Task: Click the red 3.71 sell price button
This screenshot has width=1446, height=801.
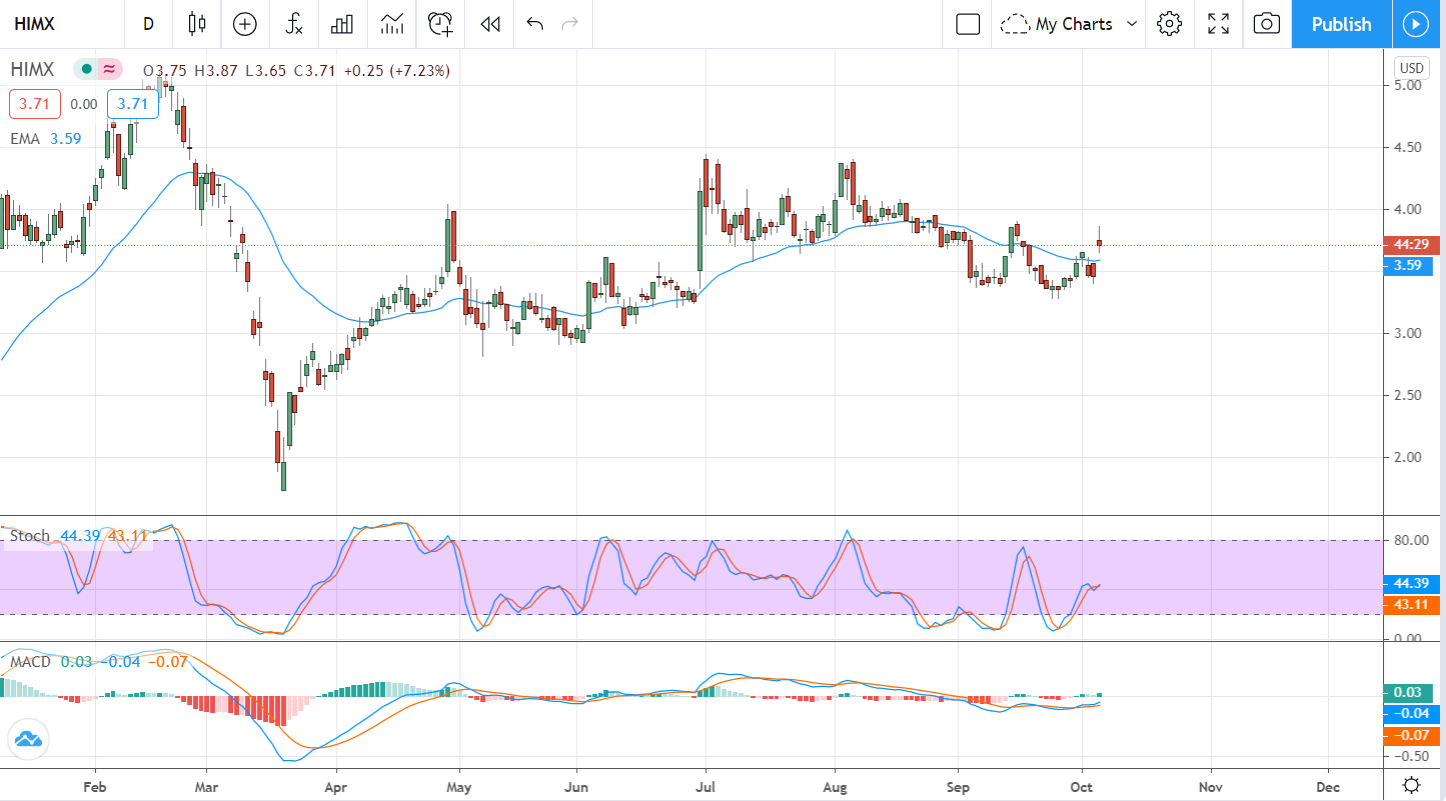Action: coord(35,104)
